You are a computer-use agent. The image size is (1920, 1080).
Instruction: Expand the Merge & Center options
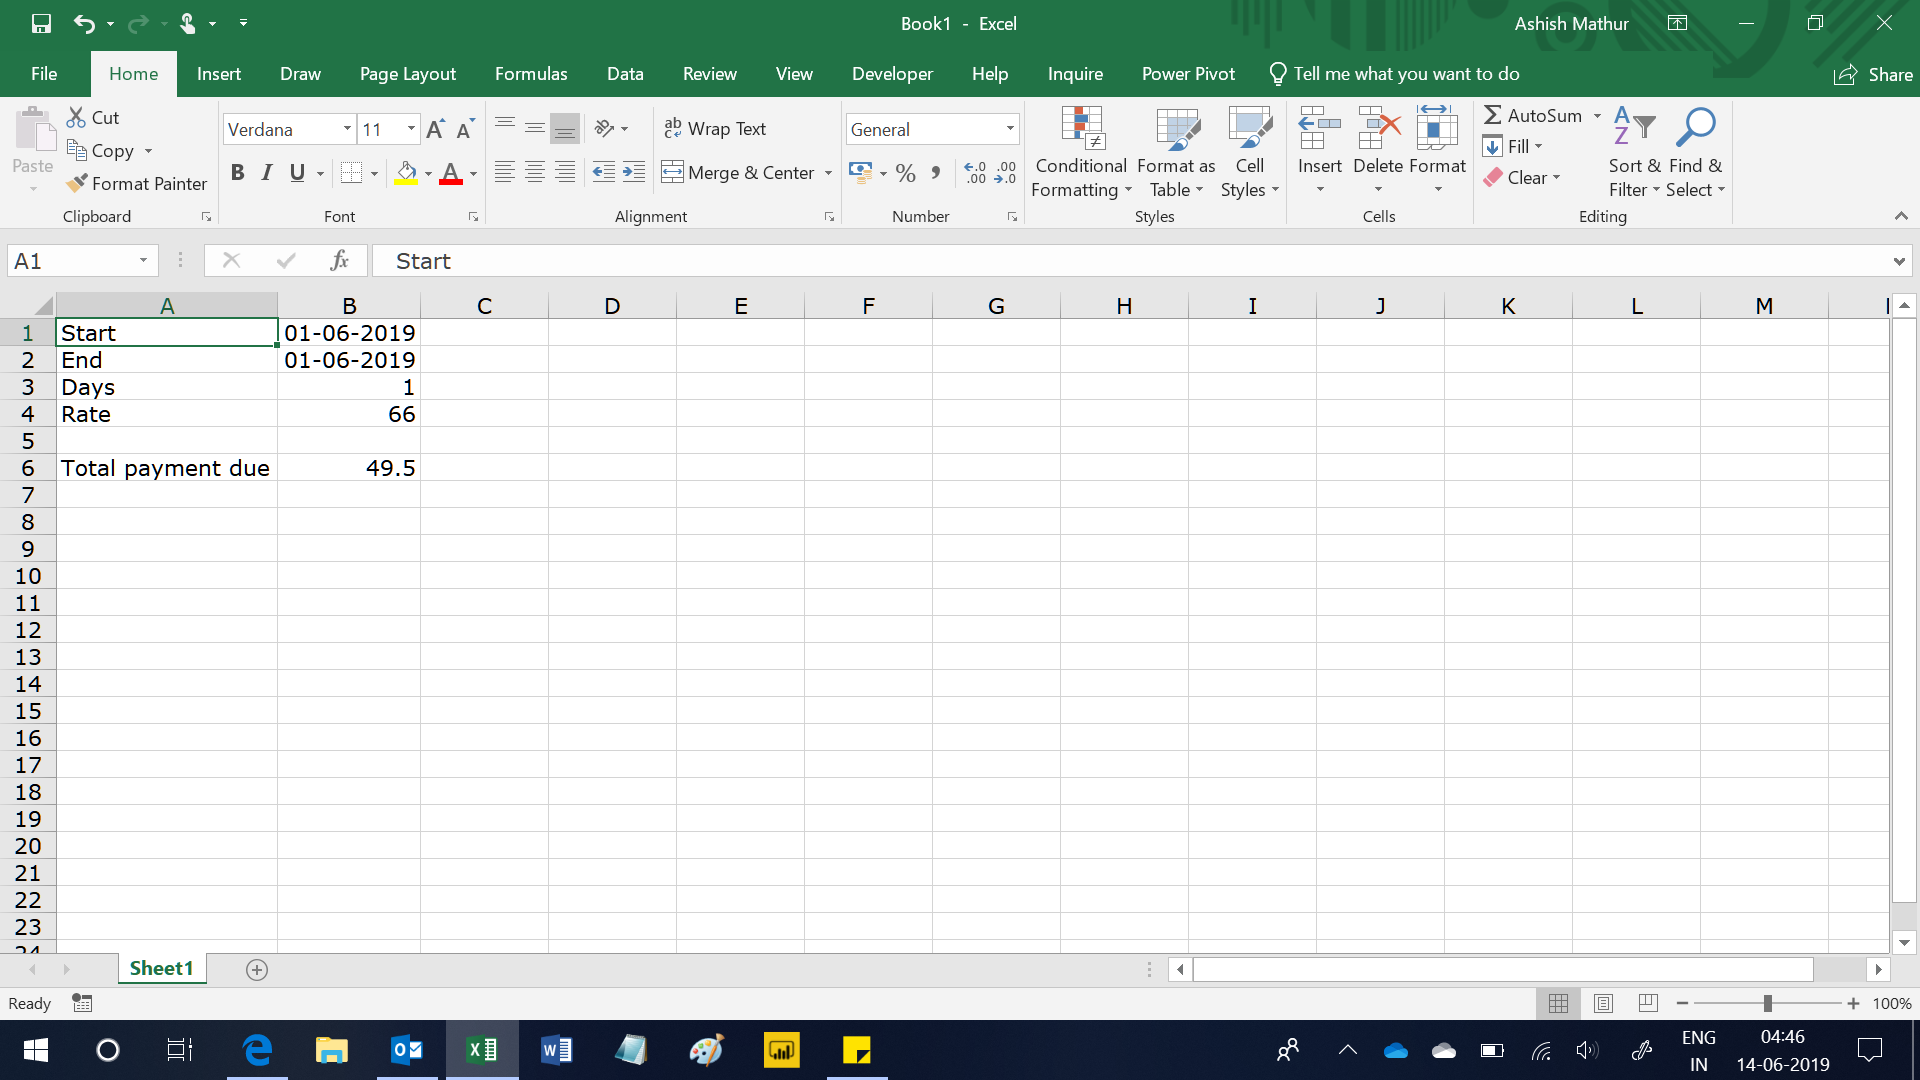pyautogui.click(x=828, y=172)
